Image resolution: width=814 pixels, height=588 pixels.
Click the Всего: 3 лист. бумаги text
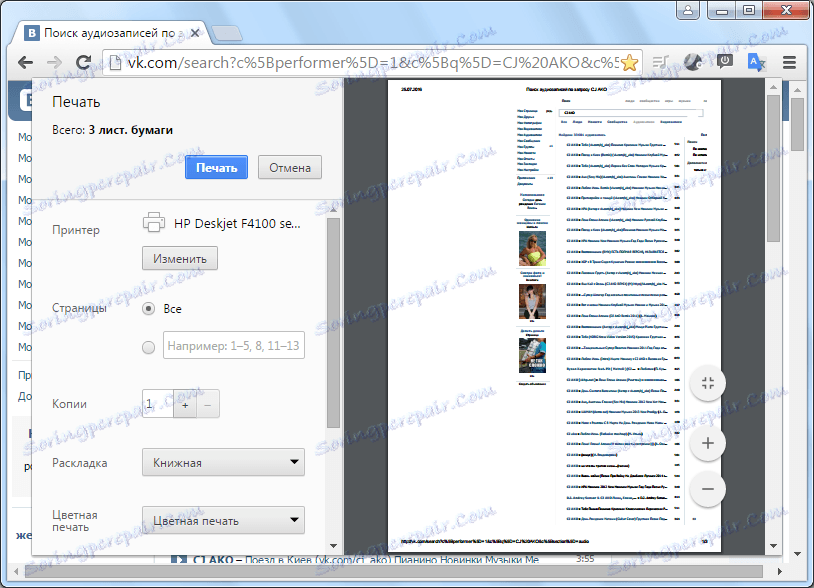point(112,130)
